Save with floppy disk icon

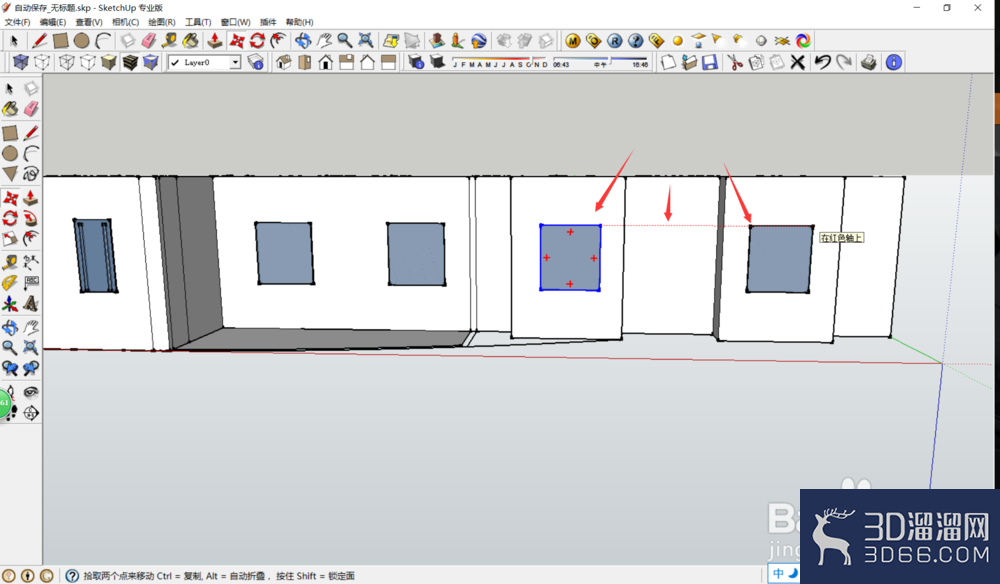pos(709,62)
